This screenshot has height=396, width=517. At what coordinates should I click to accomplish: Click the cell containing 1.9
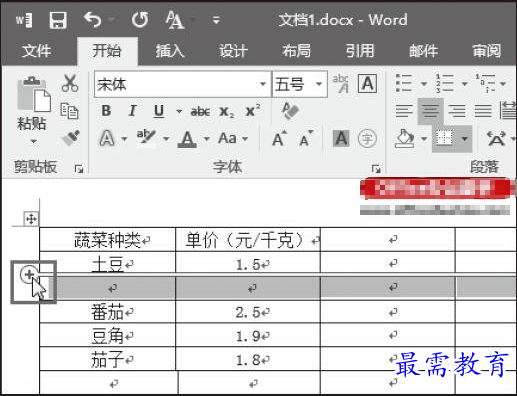pos(248,336)
